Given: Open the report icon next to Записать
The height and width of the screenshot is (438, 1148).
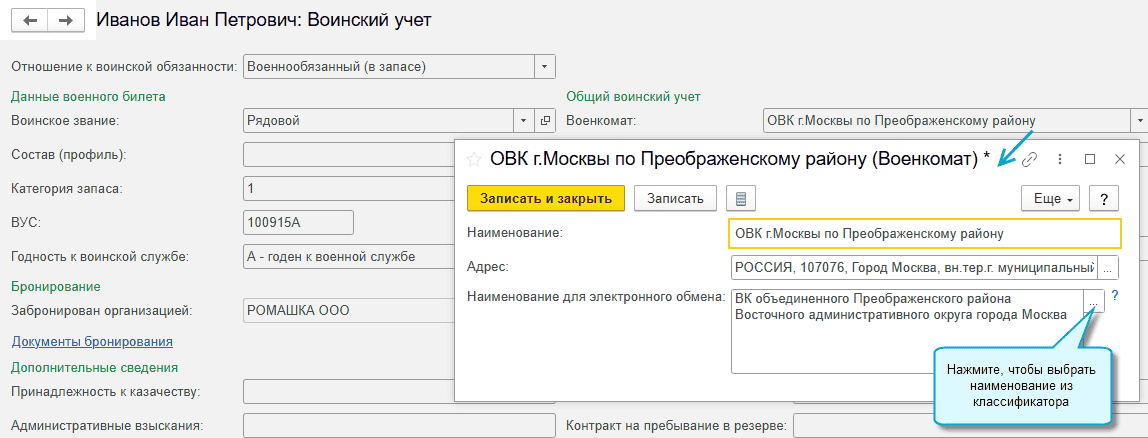Looking at the screenshot, I should point(741,198).
